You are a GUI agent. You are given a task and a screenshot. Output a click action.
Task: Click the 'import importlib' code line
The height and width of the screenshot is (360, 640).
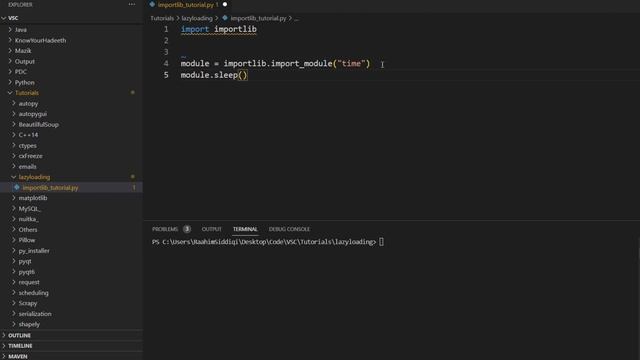[219, 29]
